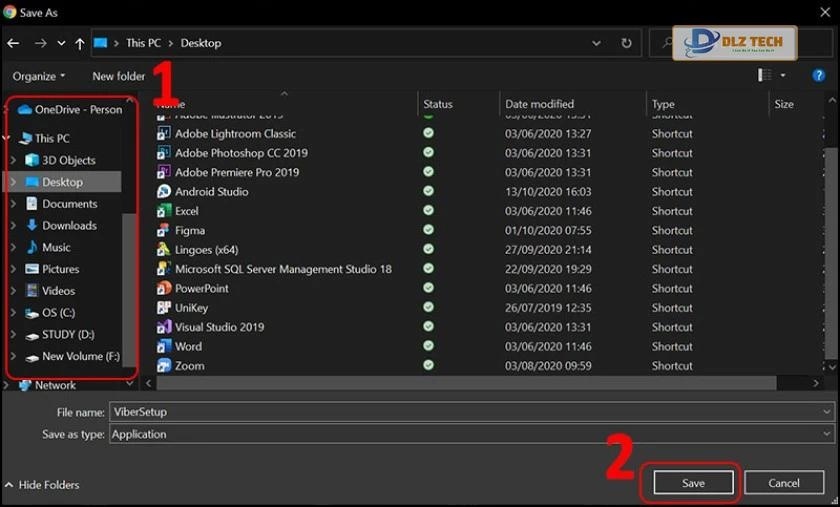Click the Cancel button
Image resolution: width=840 pixels, height=507 pixels.
[x=784, y=483]
